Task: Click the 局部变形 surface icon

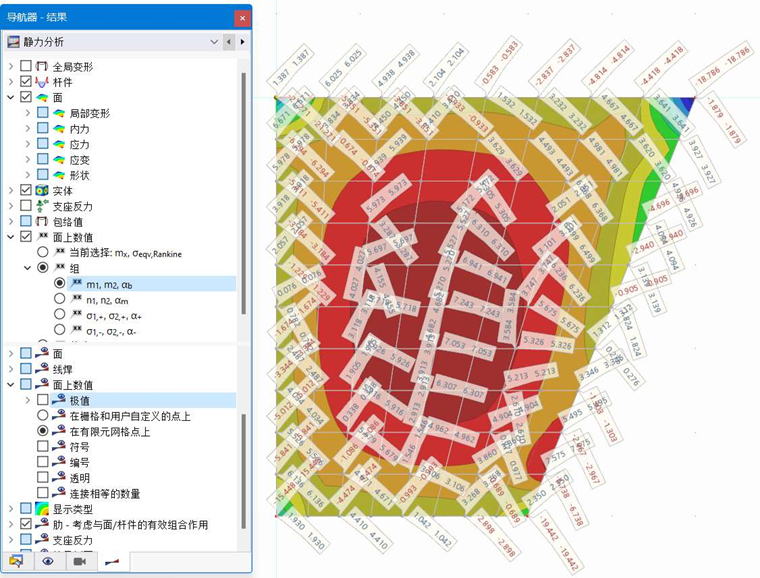Action: tap(59, 113)
